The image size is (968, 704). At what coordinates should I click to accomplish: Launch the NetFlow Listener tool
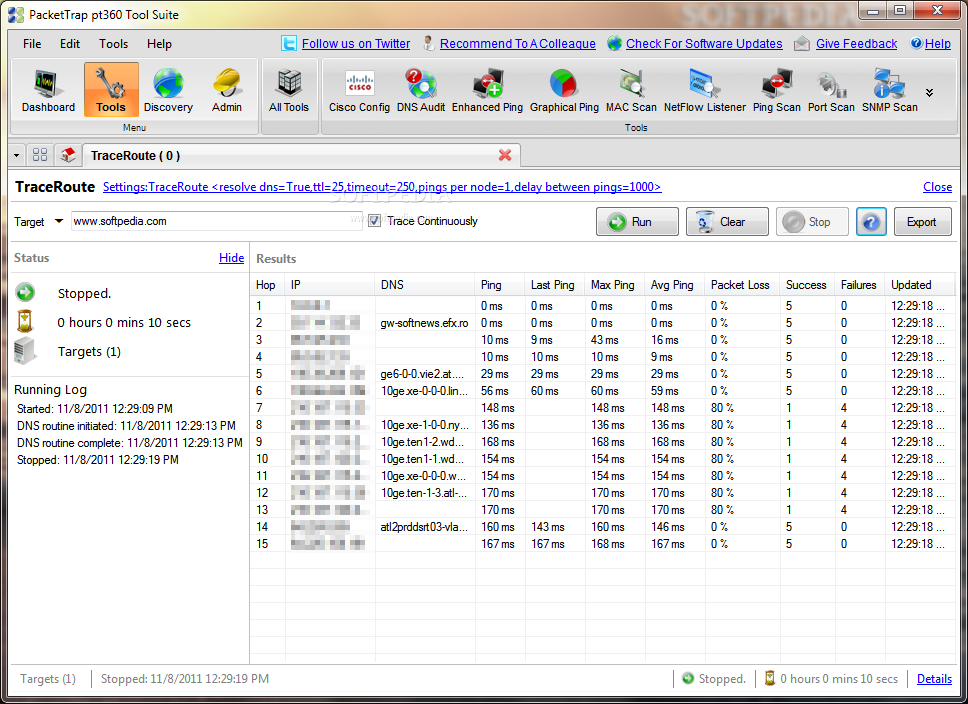click(x=704, y=91)
